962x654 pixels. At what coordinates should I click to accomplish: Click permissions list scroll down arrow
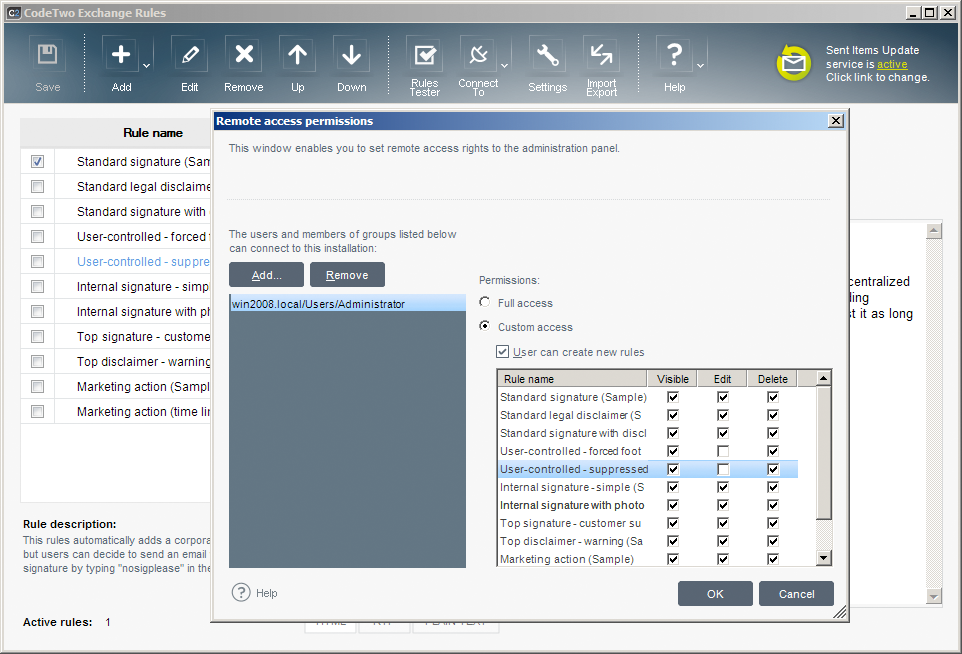pyautogui.click(x=824, y=558)
